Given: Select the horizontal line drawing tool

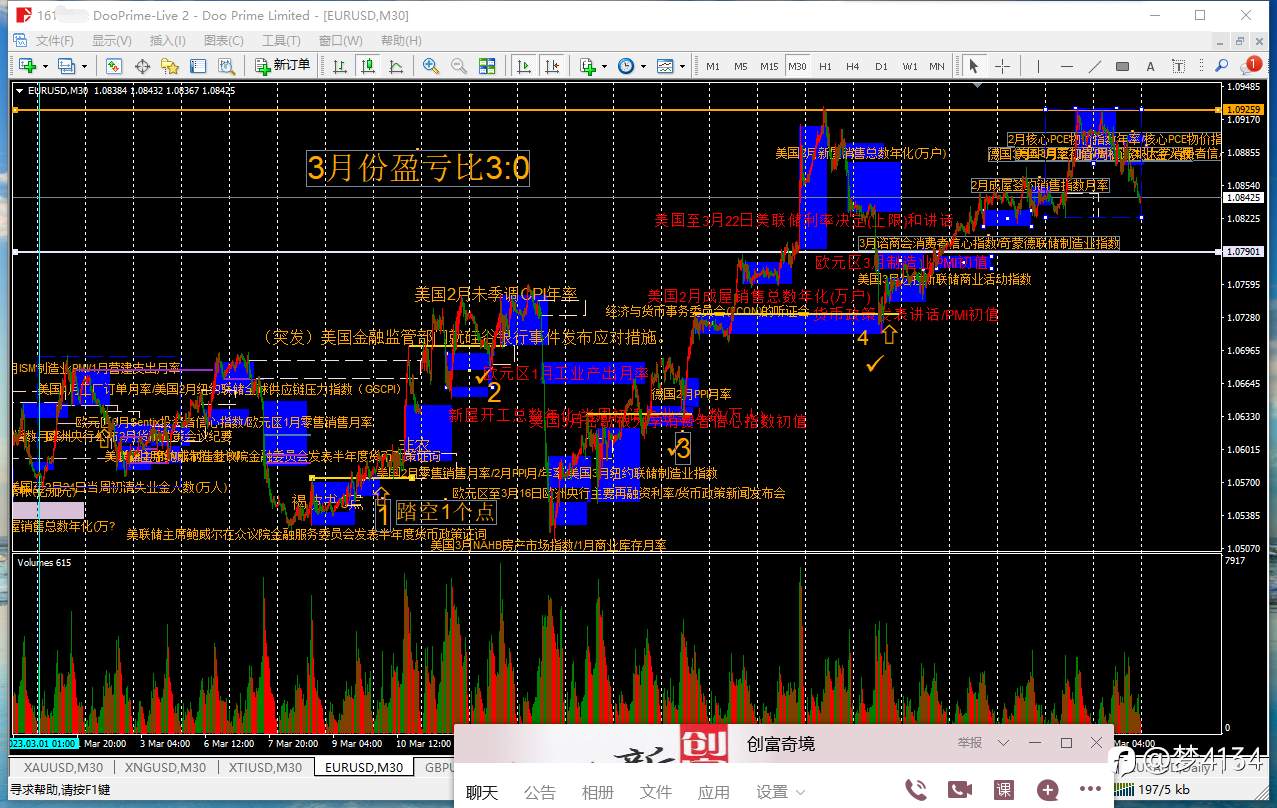Looking at the screenshot, I should [1067, 66].
